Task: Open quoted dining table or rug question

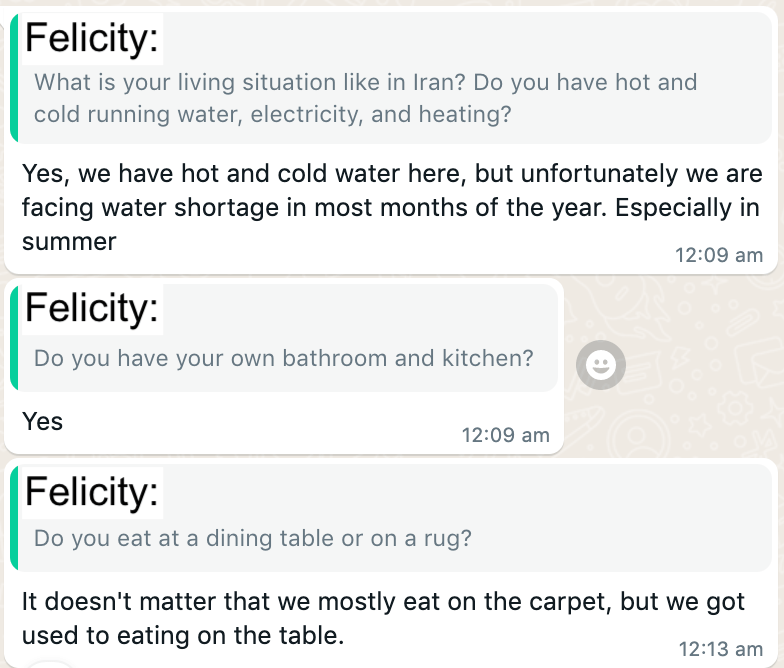Action: [253, 538]
